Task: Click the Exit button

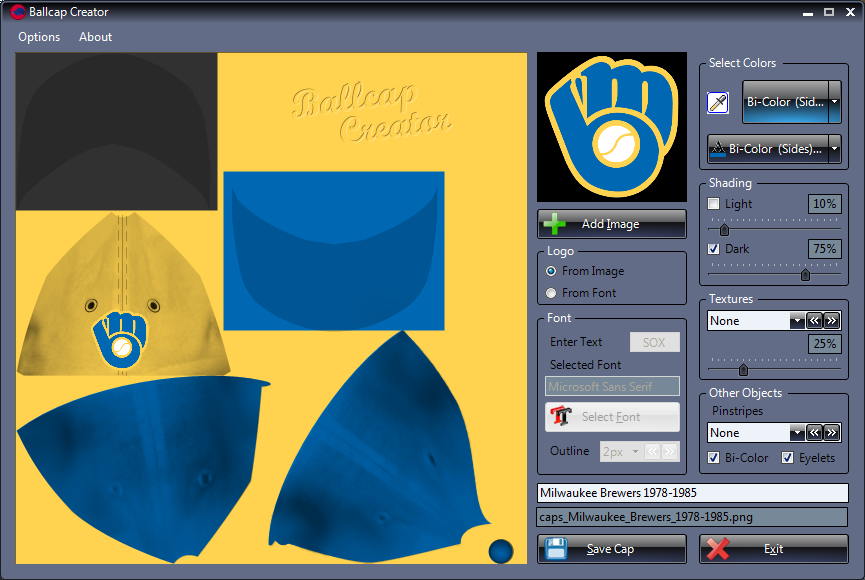Action: pos(773,549)
